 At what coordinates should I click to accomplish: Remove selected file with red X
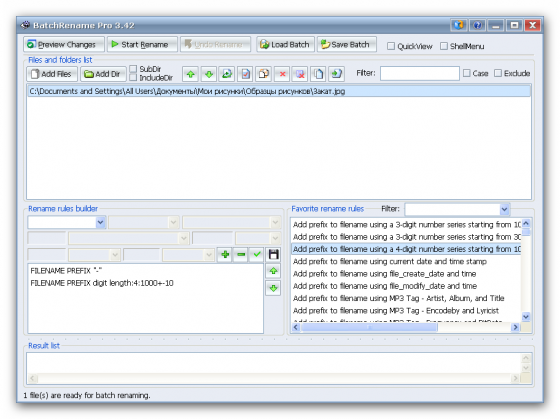(282, 74)
